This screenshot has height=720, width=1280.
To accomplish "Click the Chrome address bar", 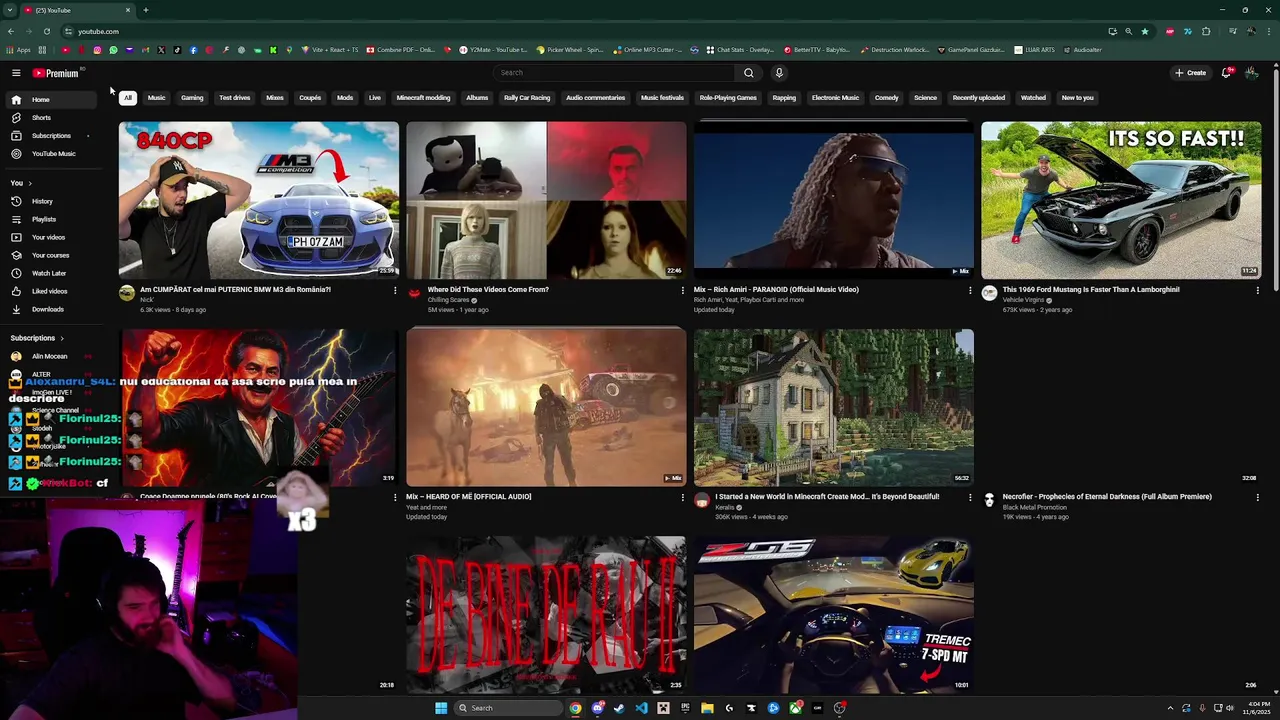I will click(x=590, y=31).
